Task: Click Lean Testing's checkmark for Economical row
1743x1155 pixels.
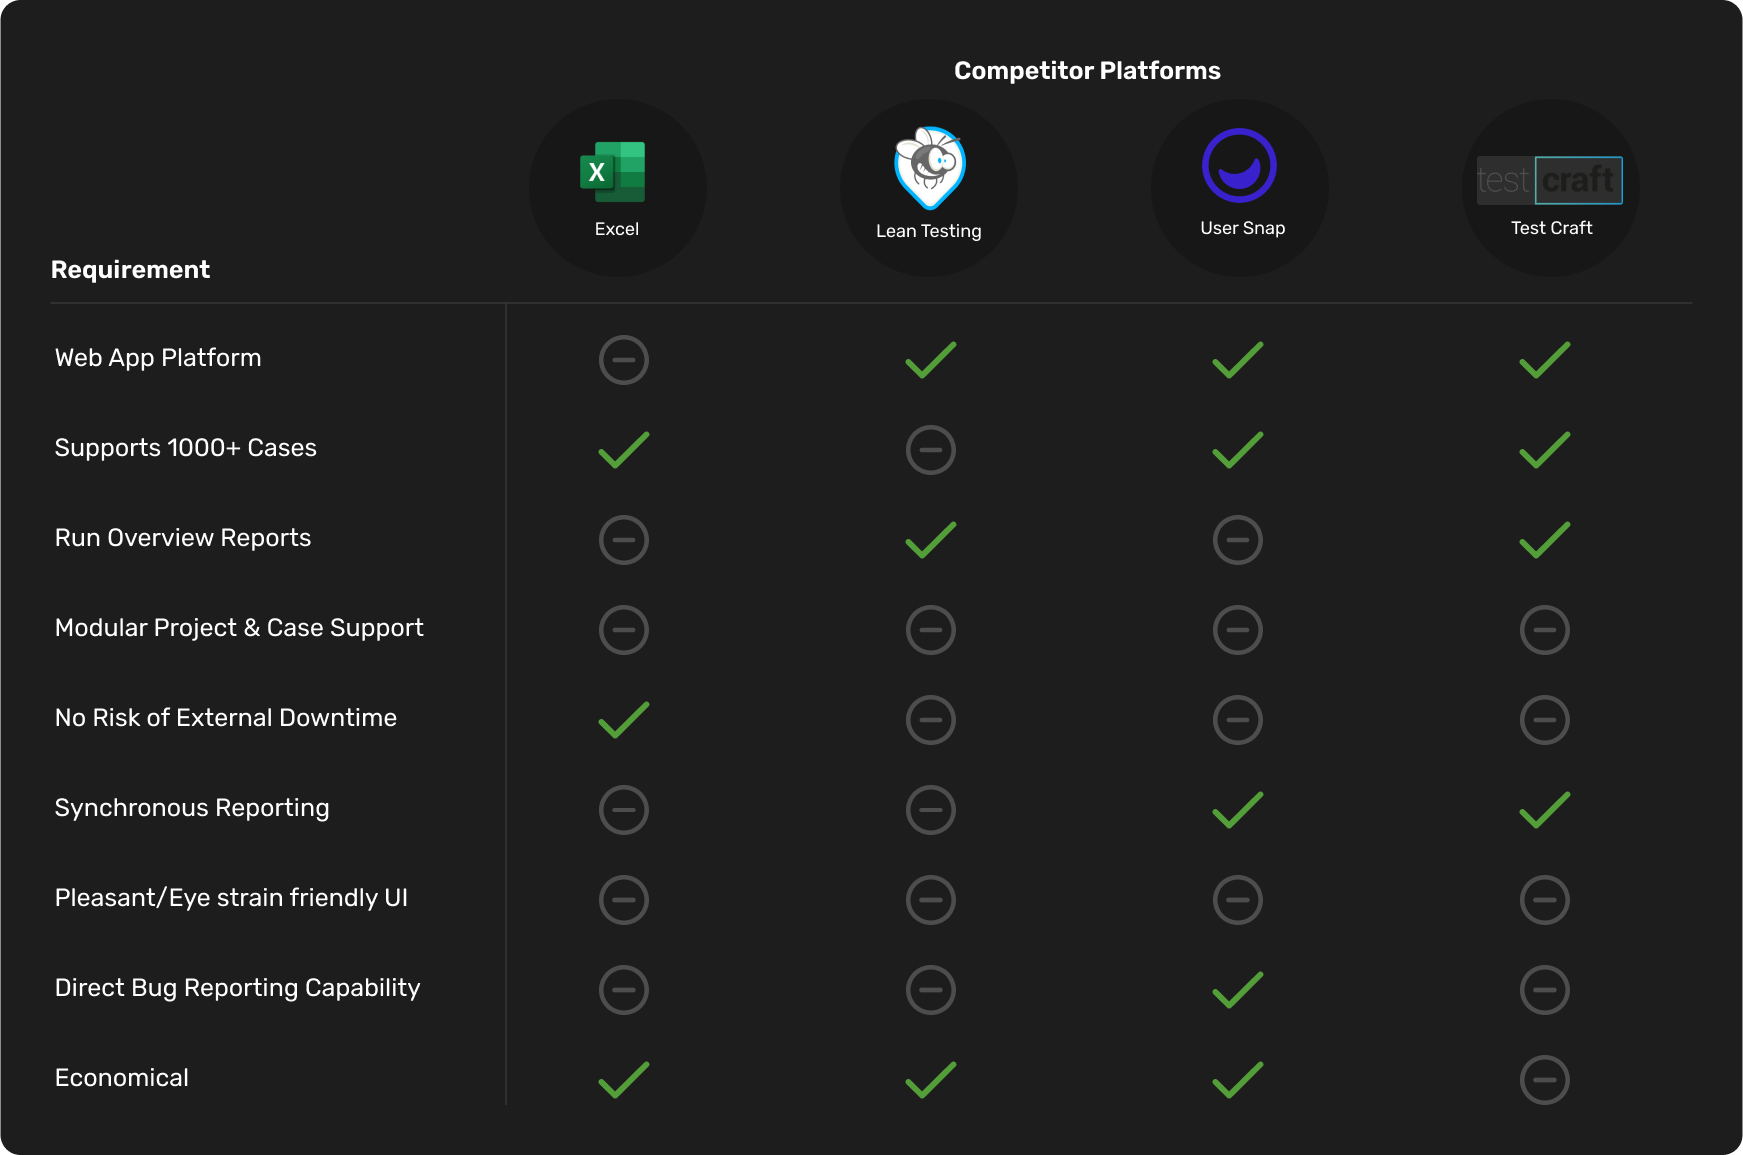Action: (x=930, y=1080)
